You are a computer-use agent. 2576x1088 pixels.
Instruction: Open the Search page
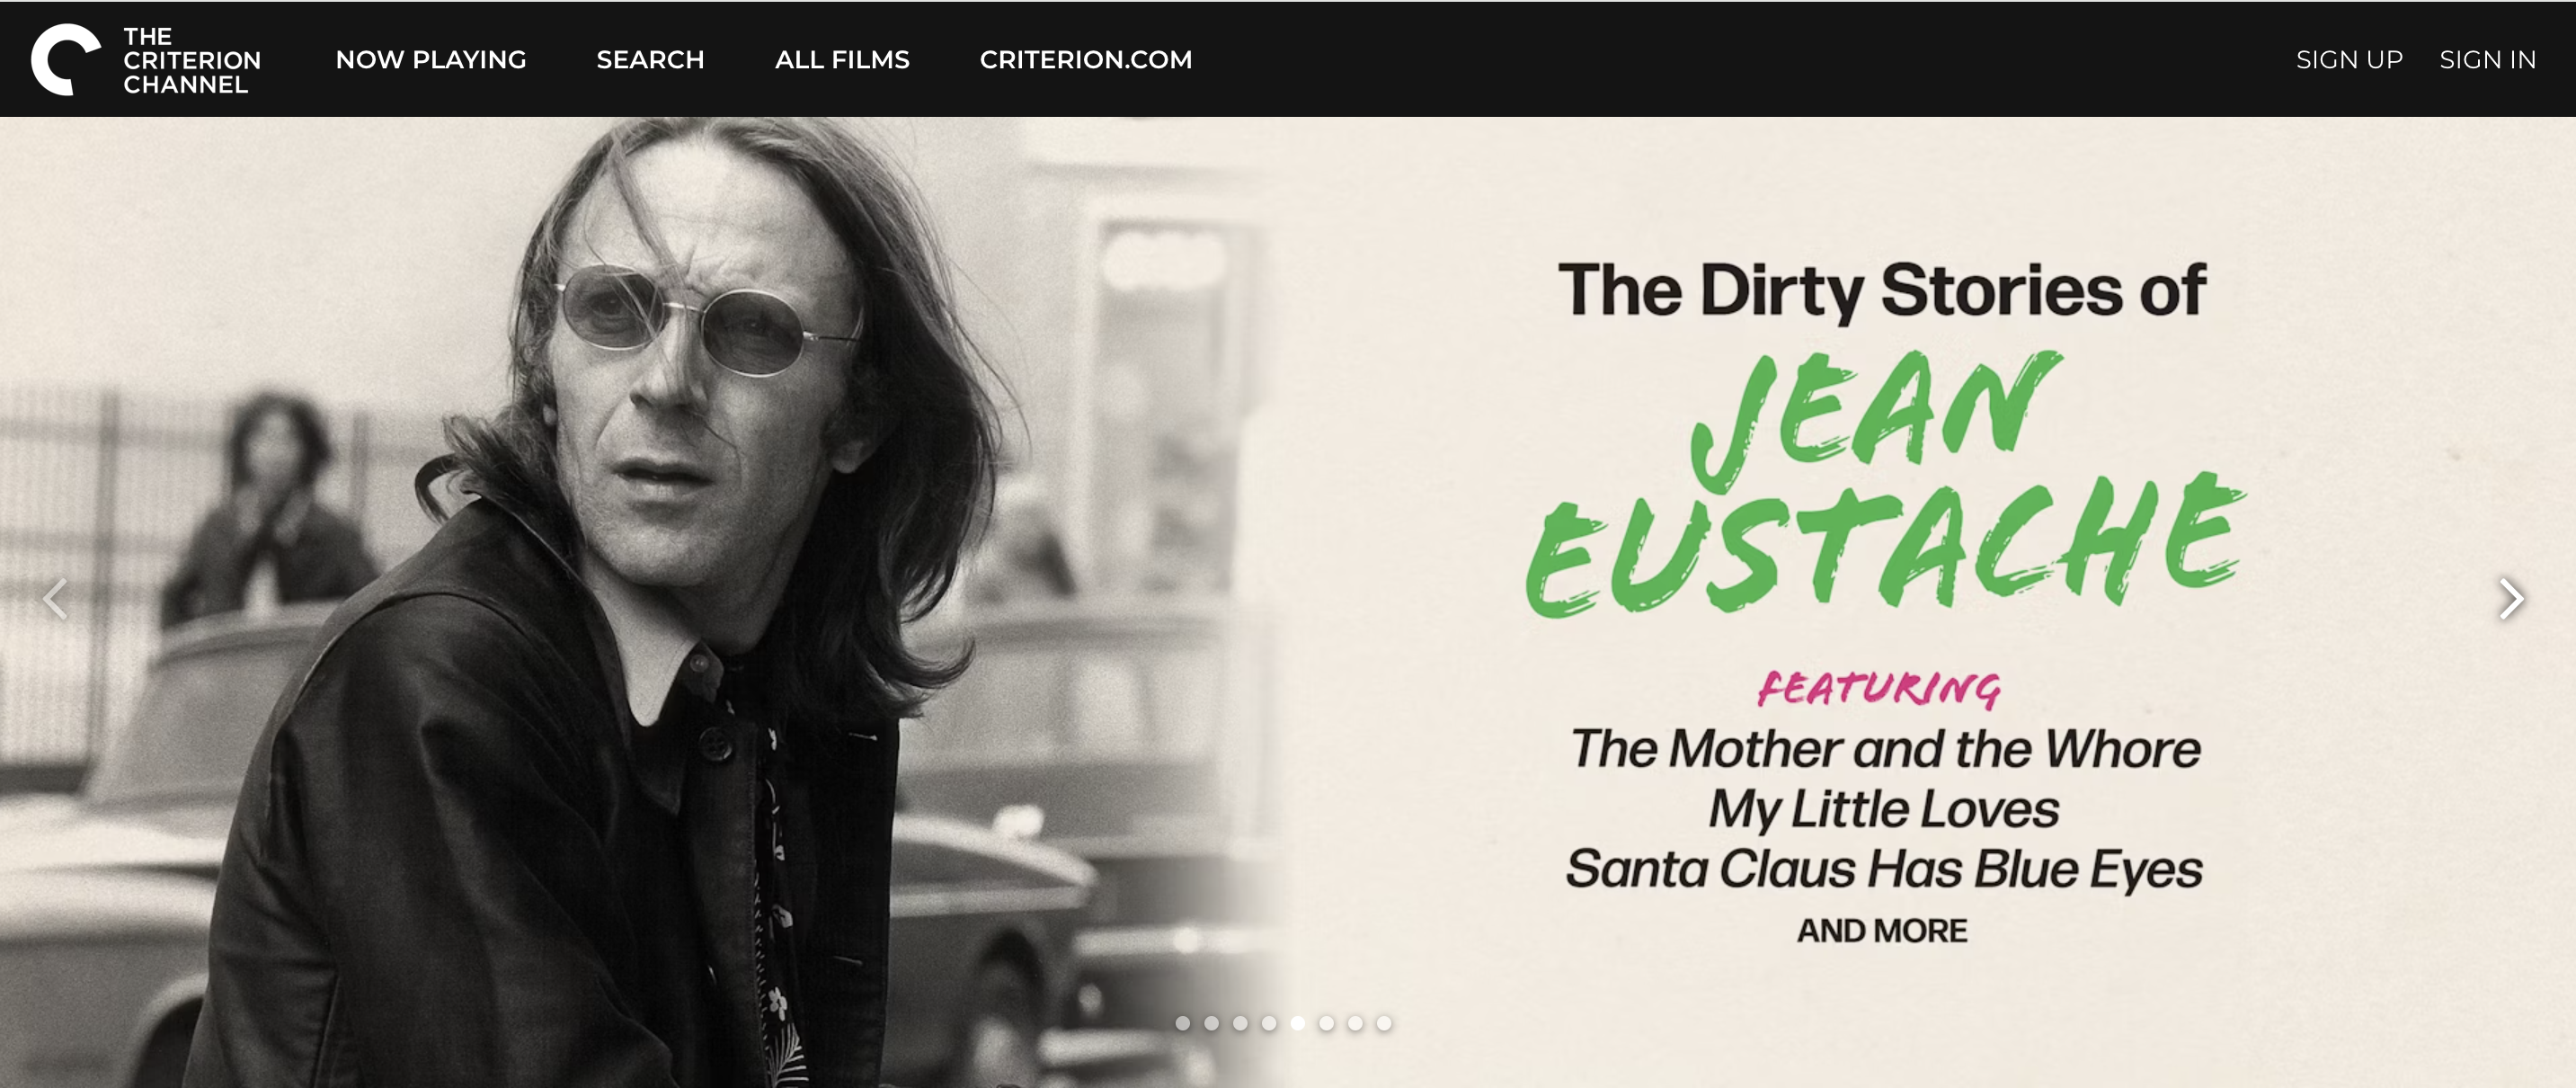650,59
